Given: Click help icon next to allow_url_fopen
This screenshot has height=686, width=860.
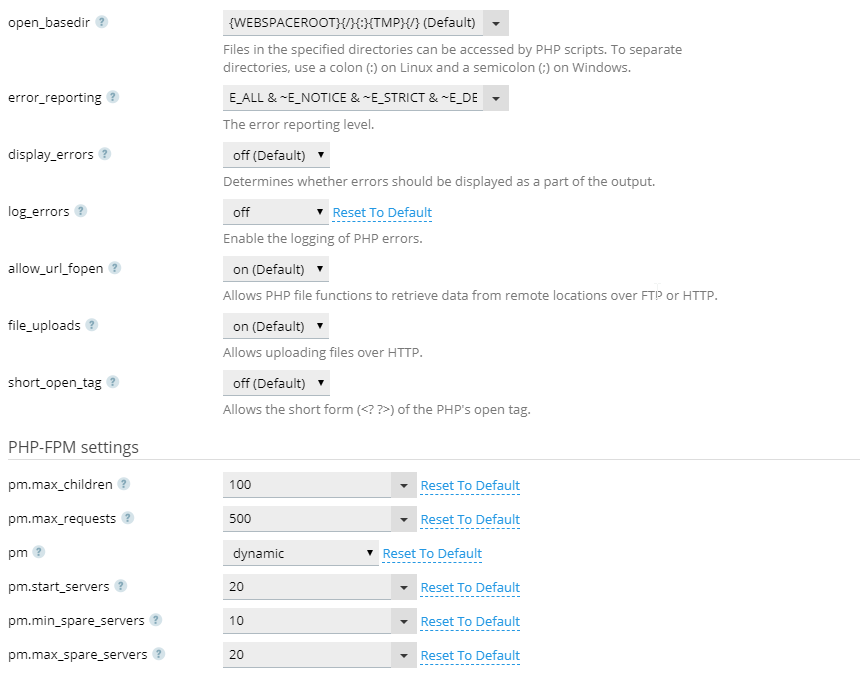Looking at the screenshot, I should click(x=115, y=269).
